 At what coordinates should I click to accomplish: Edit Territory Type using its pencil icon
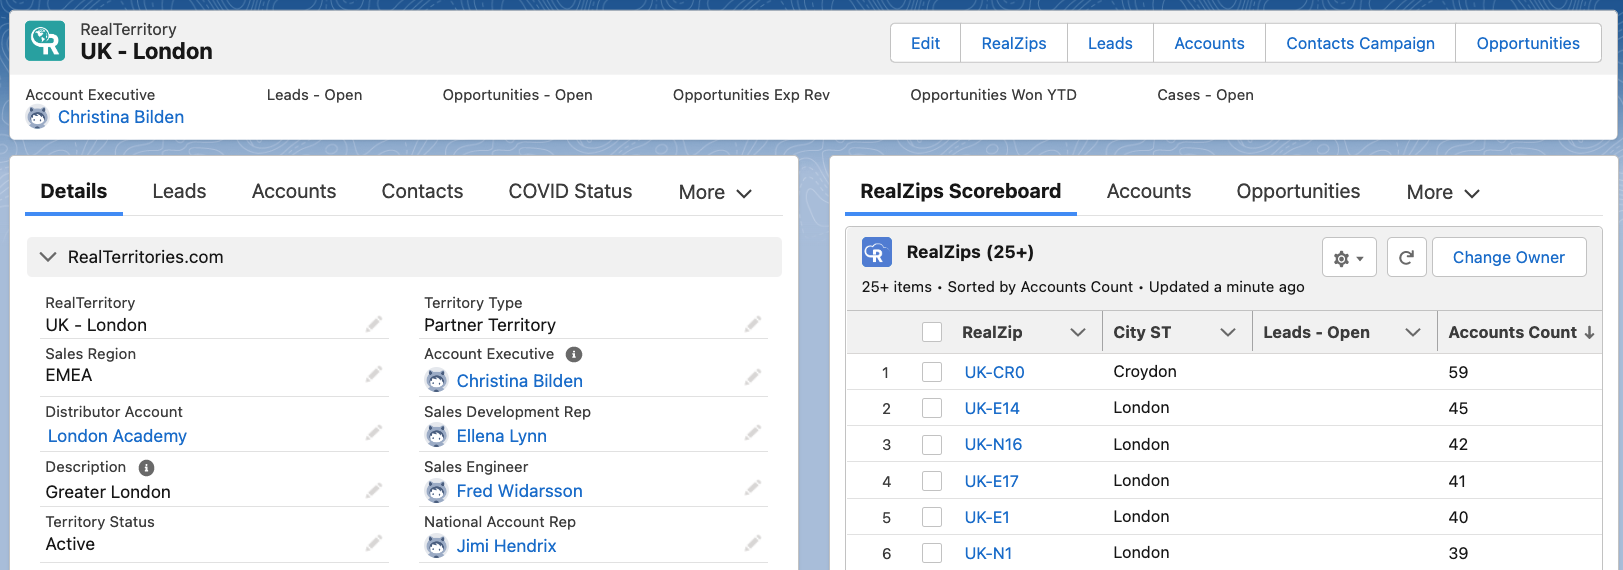pos(753,324)
